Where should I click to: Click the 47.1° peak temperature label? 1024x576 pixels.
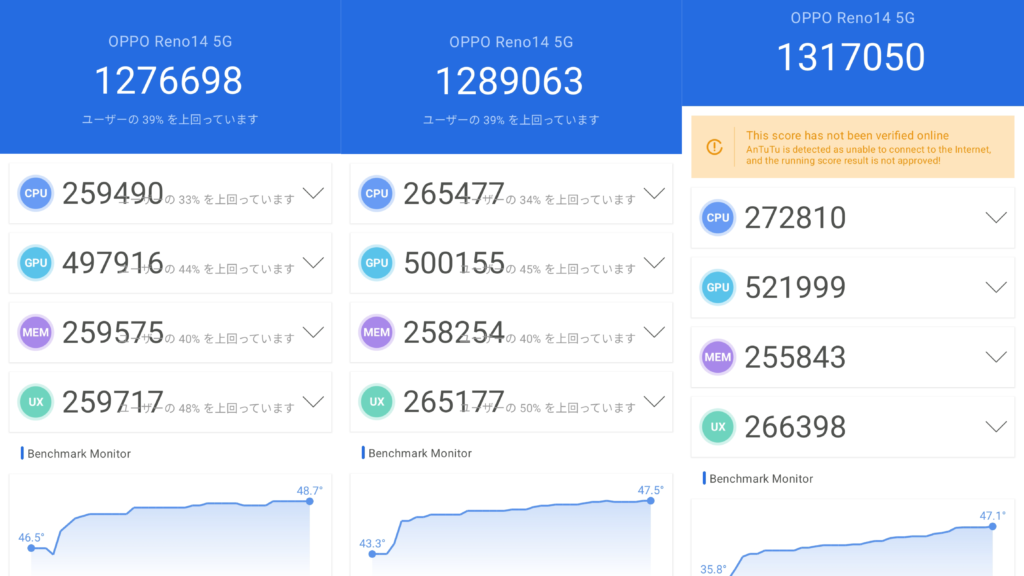(992, 516)
